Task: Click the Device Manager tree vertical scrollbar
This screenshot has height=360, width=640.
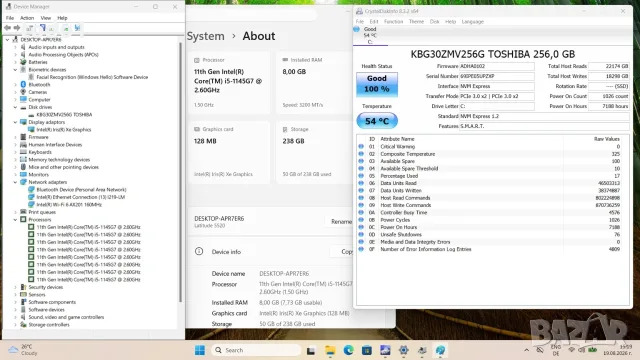Action: pyautogui.click(x=180, y=171)
